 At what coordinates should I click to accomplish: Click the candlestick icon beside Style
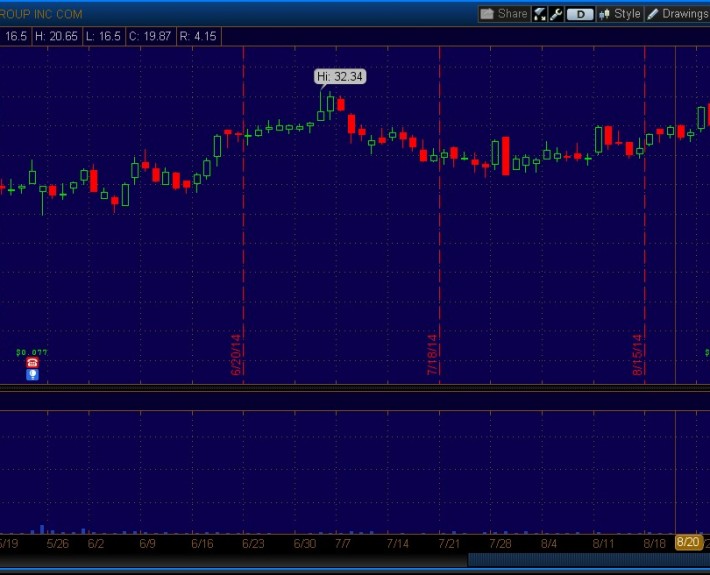point(604,14)
